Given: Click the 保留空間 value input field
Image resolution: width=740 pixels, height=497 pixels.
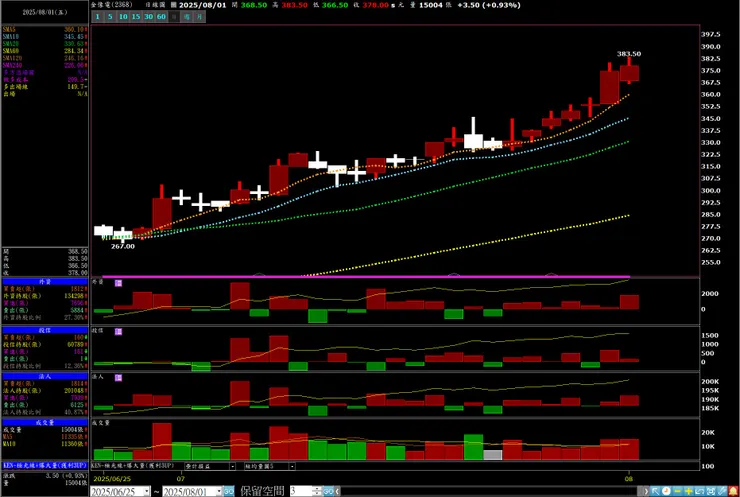Looking at the screenshot, I should click(301, 491).
